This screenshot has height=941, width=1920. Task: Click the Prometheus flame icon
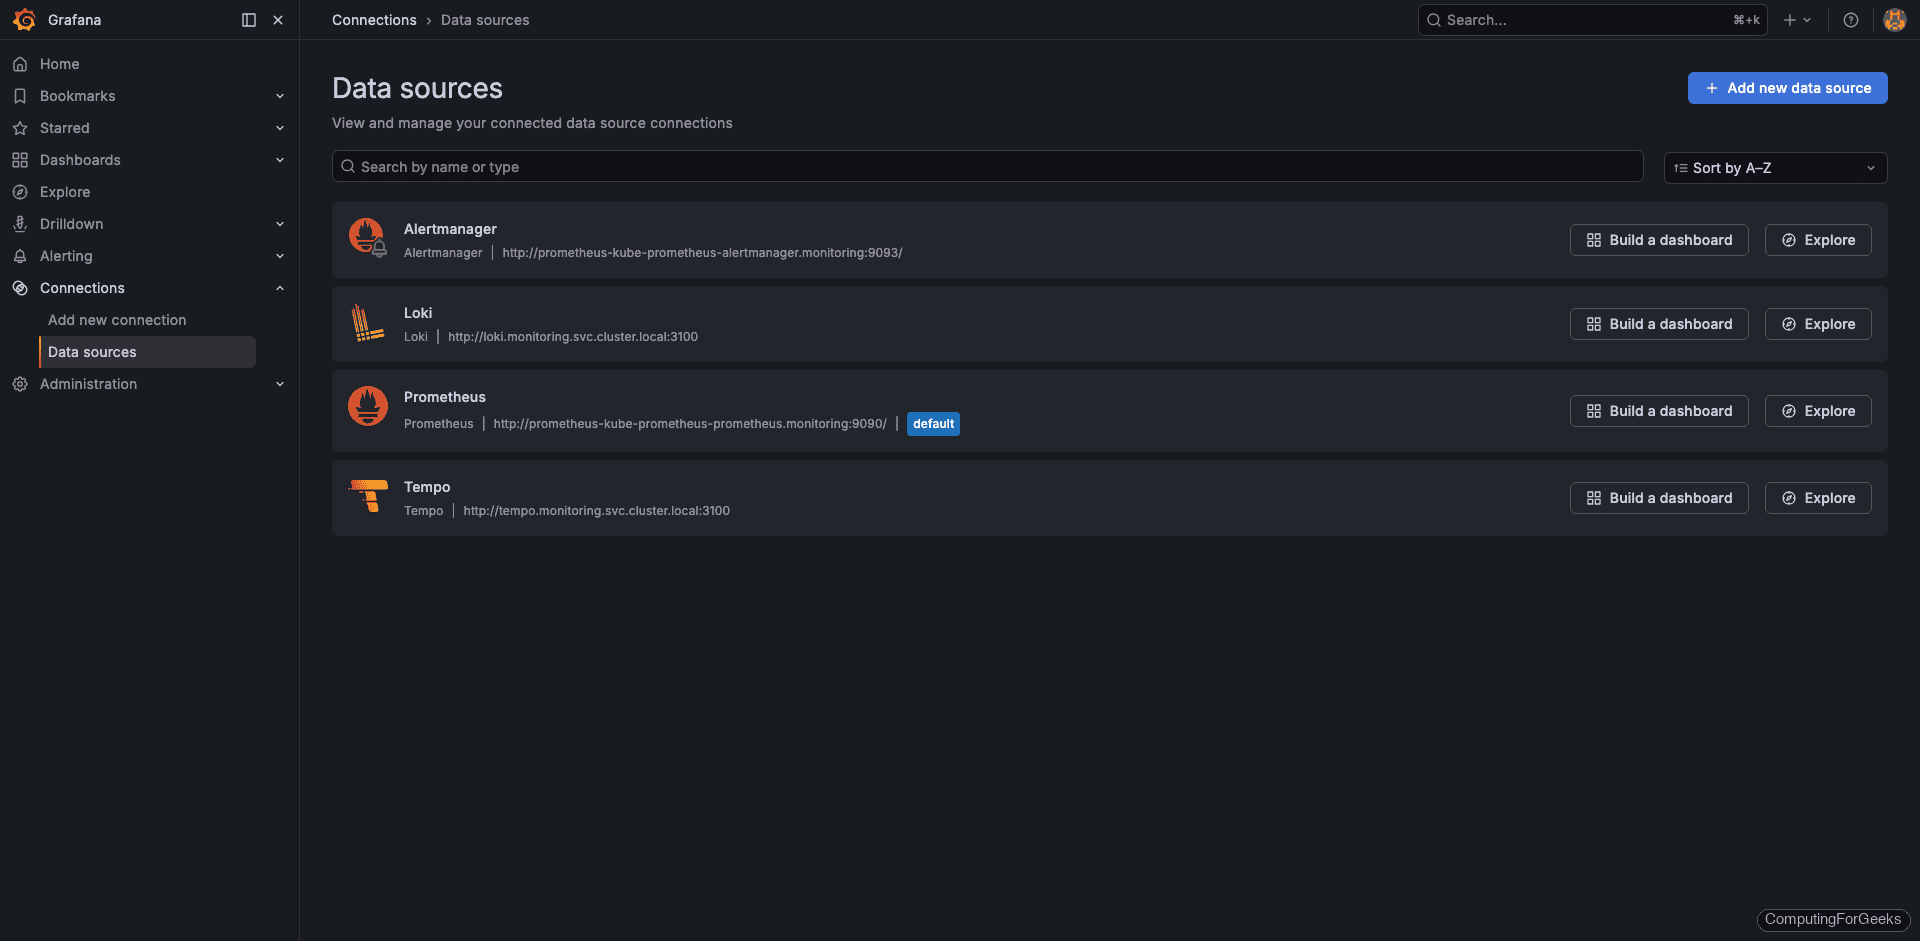click(367, 405)
